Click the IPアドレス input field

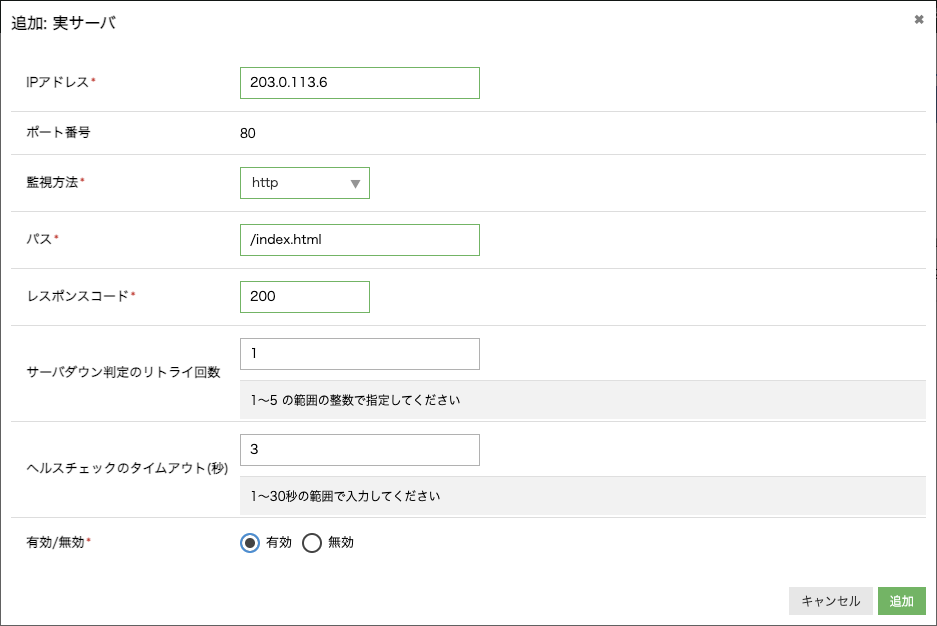[359, 83]
